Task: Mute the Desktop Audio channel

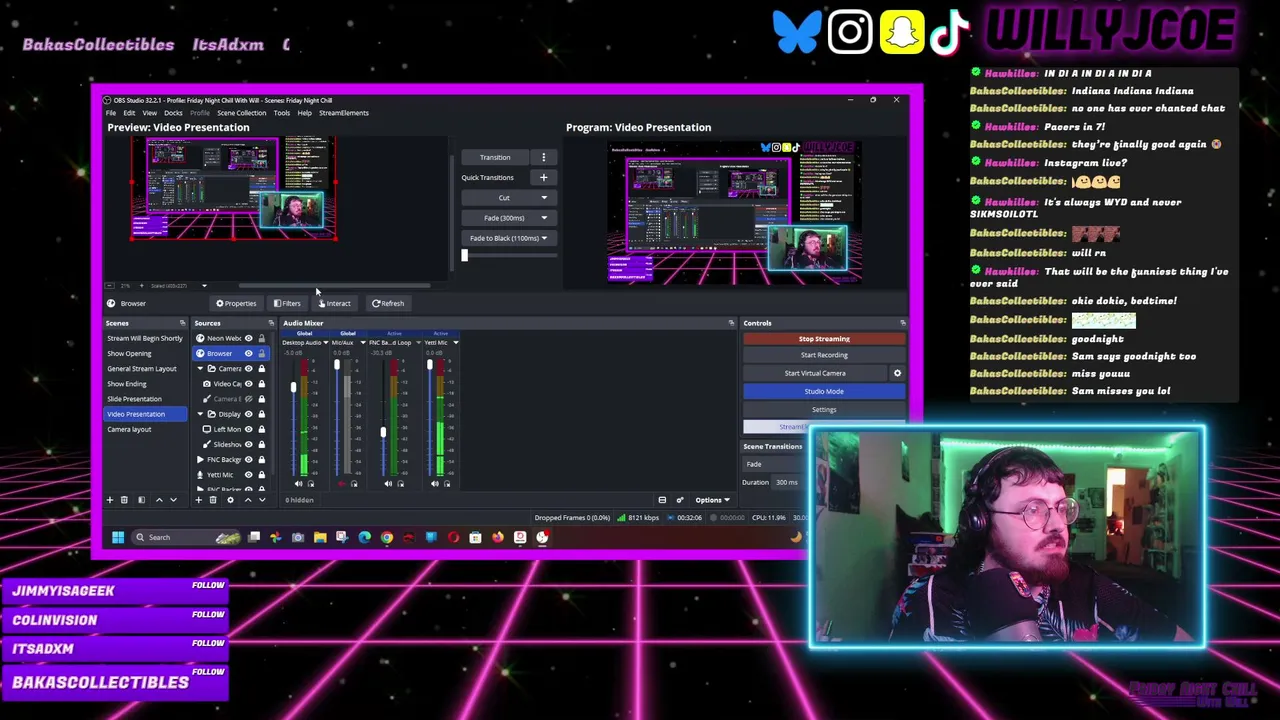Action: coord(298,484)
